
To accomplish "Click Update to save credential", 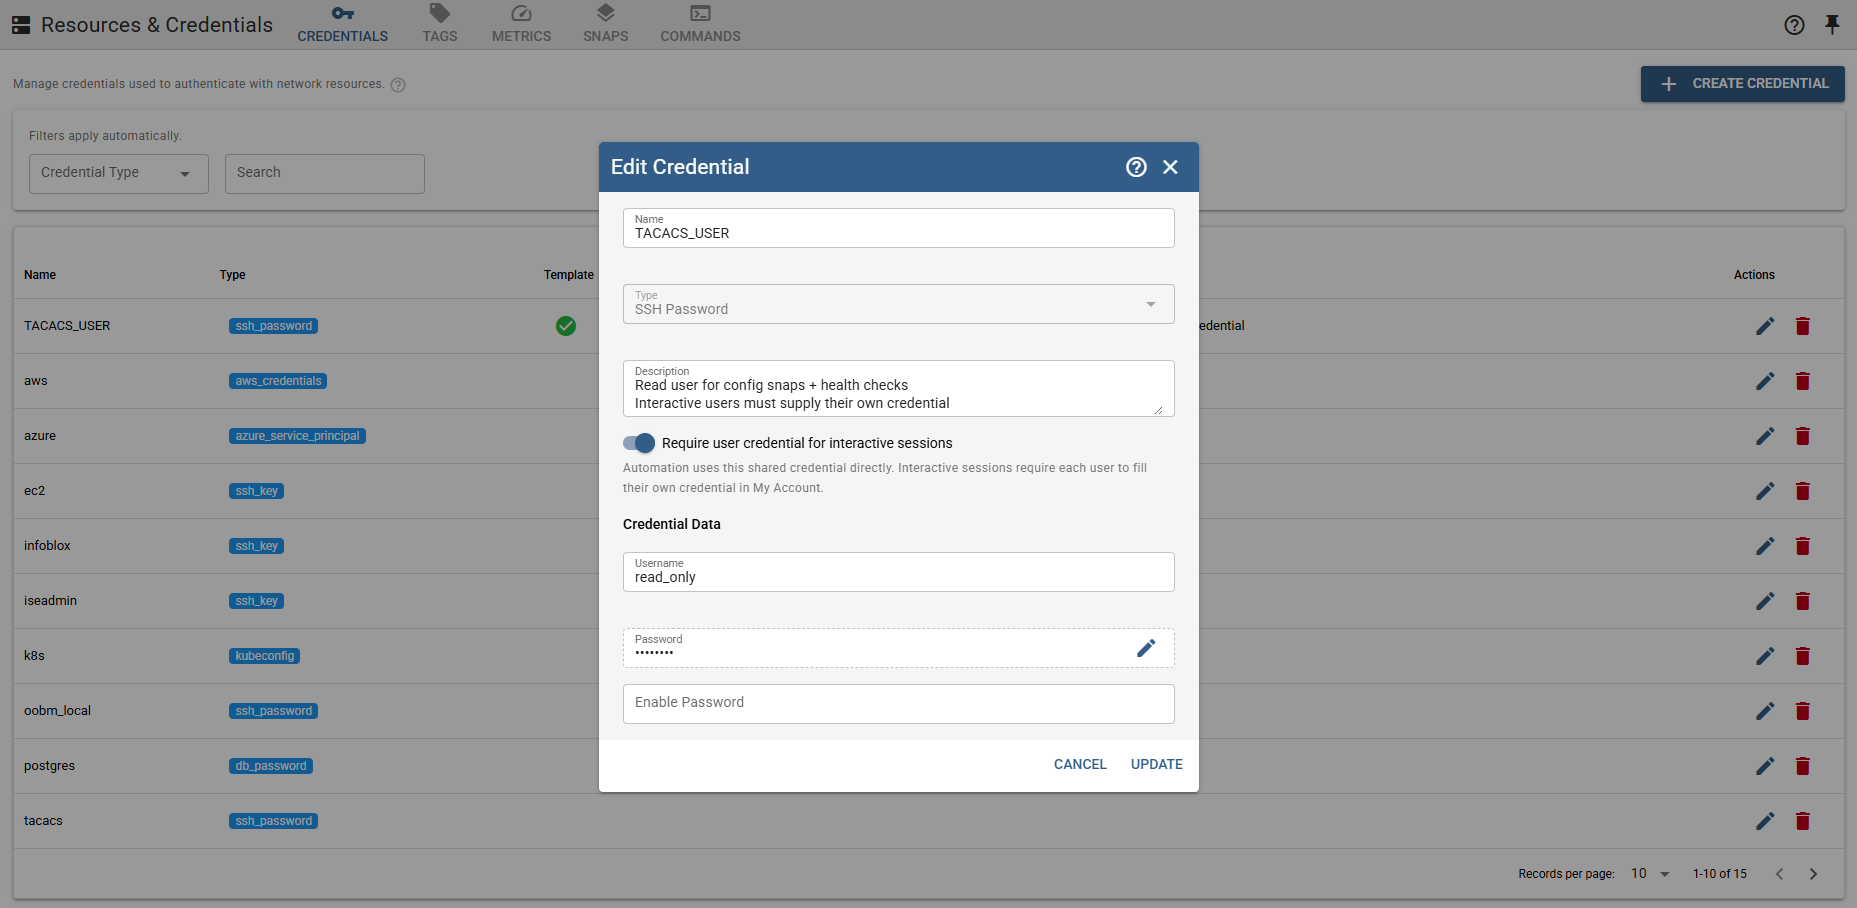I will coord(1156,764).
